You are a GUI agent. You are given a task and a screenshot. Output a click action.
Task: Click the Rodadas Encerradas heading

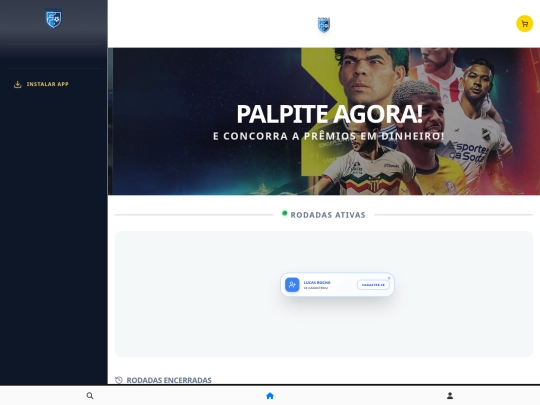tap(169, 380)
